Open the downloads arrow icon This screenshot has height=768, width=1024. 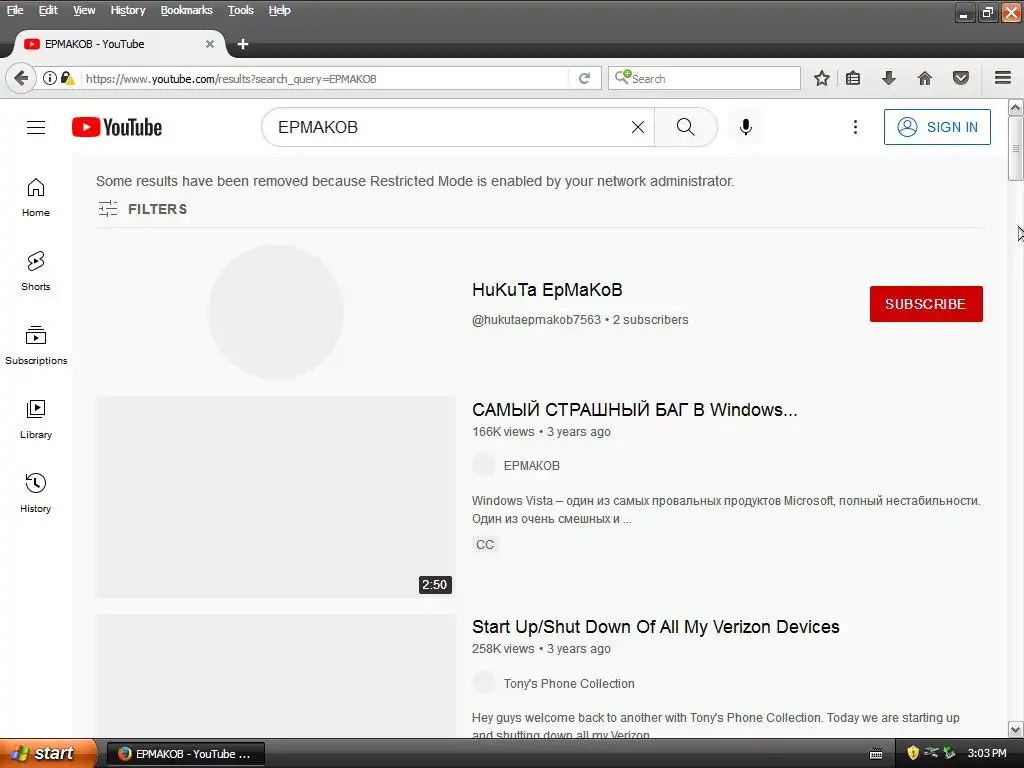coord(889,78)
